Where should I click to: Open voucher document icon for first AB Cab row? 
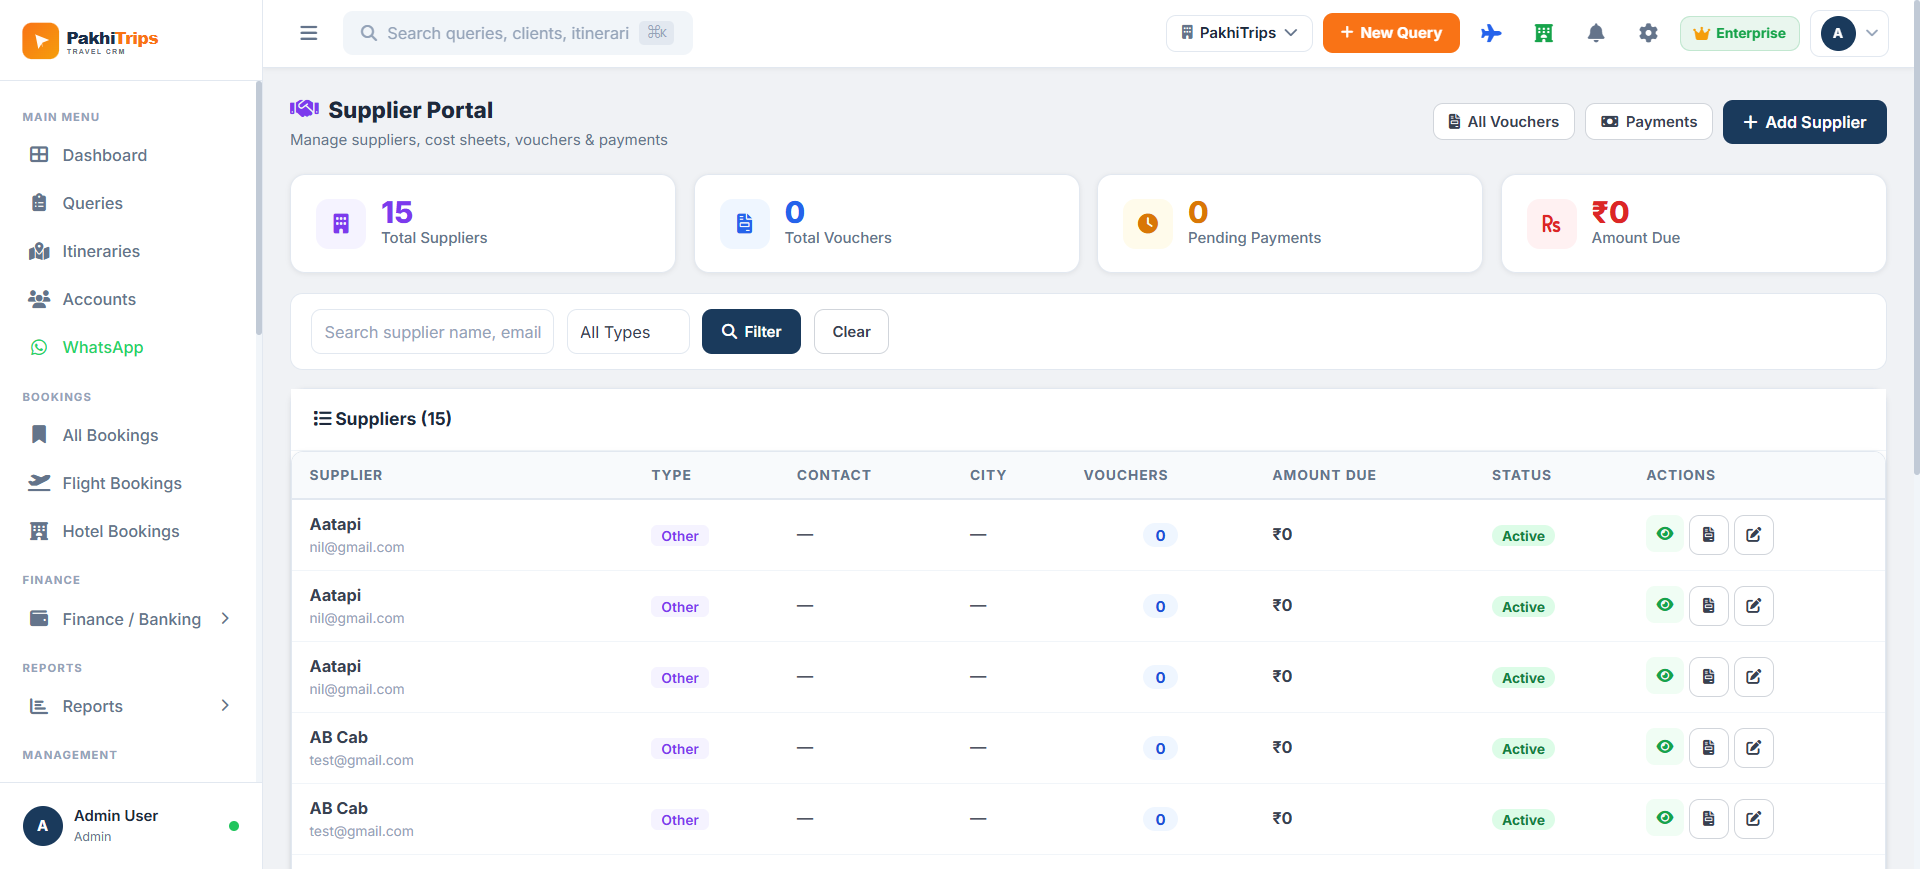pos(1709,748)
